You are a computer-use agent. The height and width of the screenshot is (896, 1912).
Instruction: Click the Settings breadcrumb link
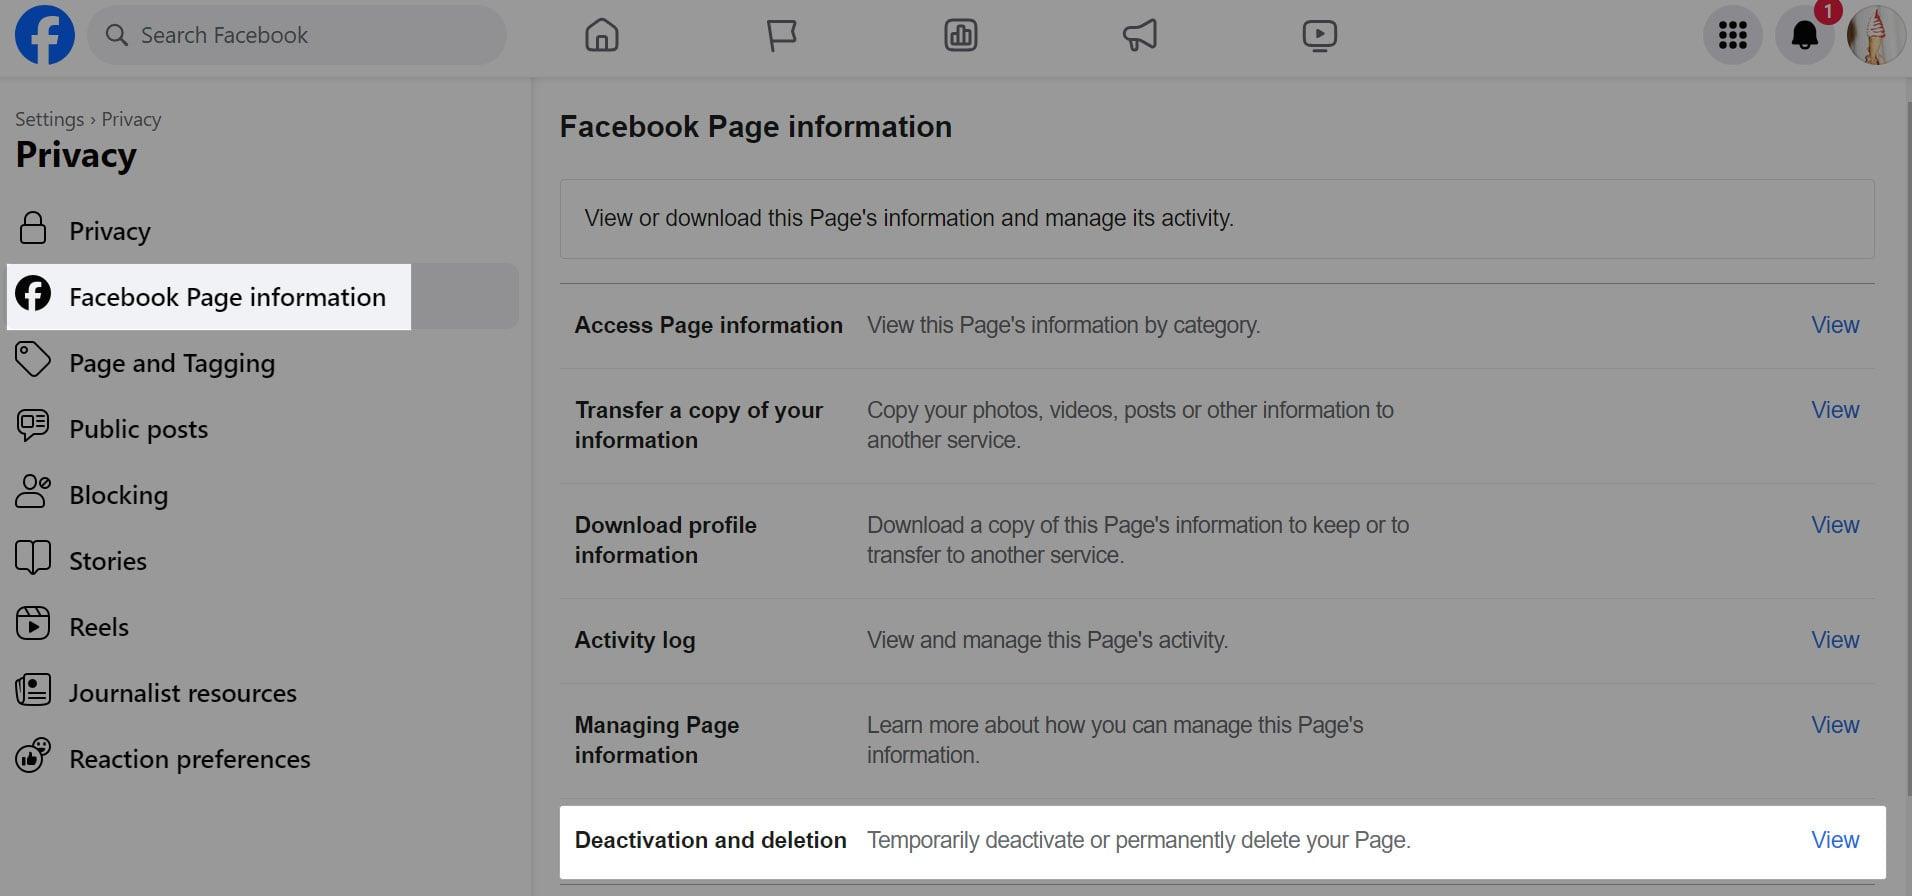click(49, 119)
